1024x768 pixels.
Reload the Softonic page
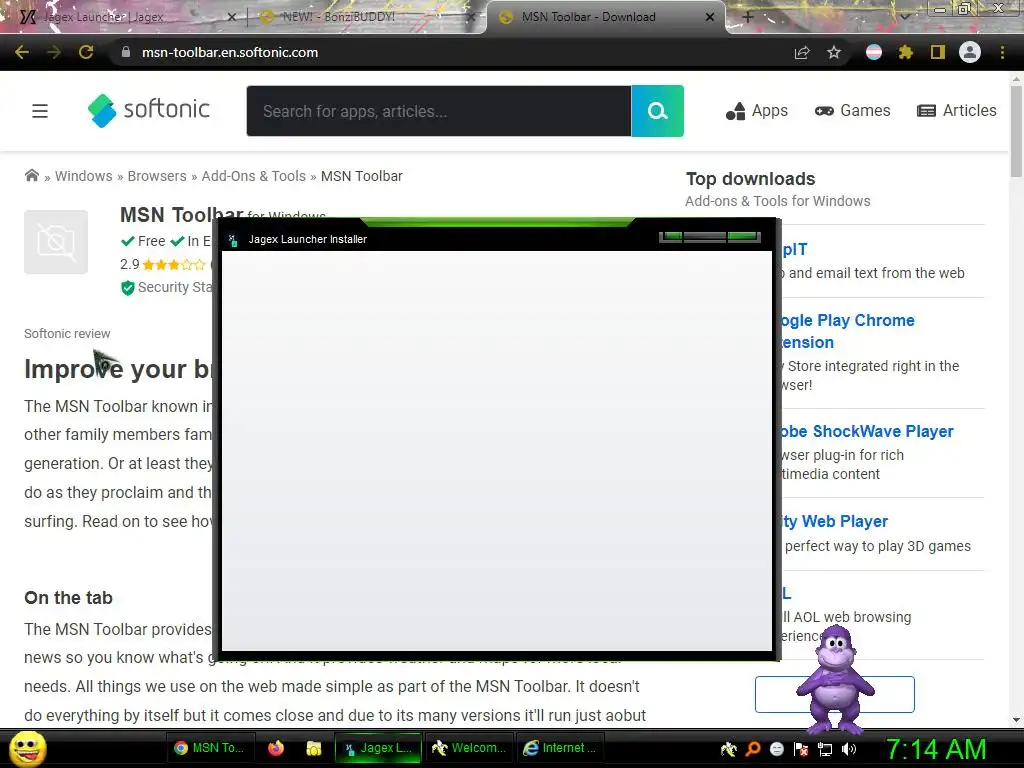tap(86, 52)
